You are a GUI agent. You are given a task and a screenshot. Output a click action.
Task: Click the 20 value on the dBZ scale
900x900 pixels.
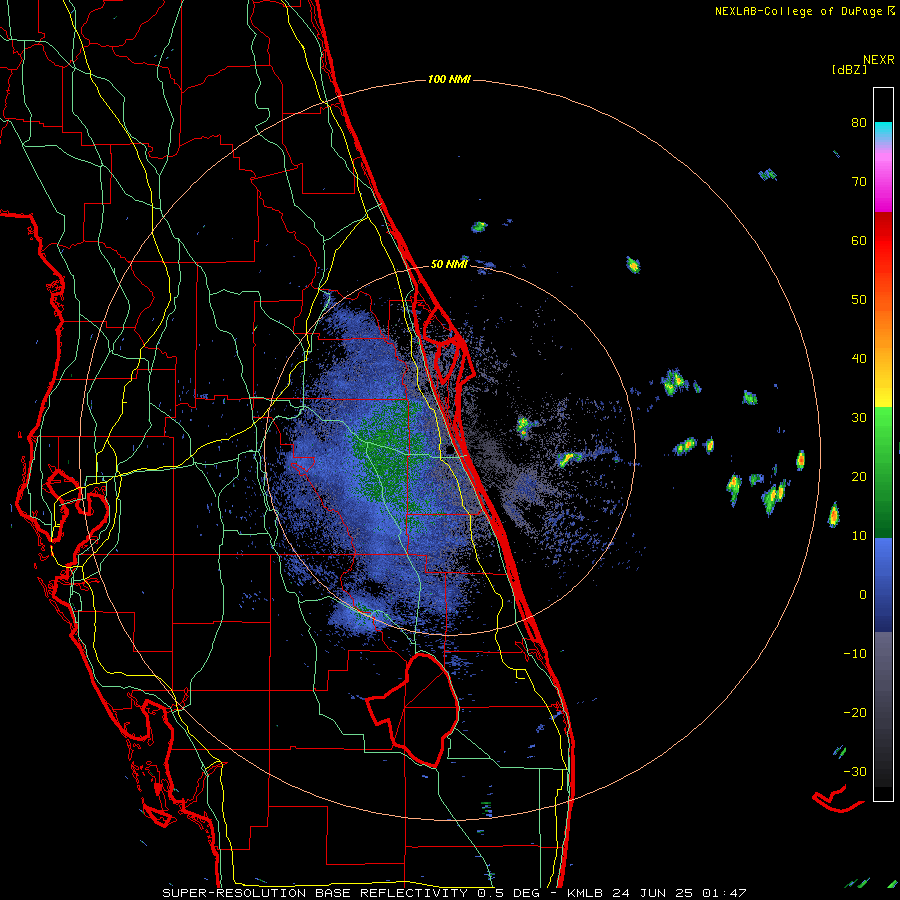click(x=859, y=476)
